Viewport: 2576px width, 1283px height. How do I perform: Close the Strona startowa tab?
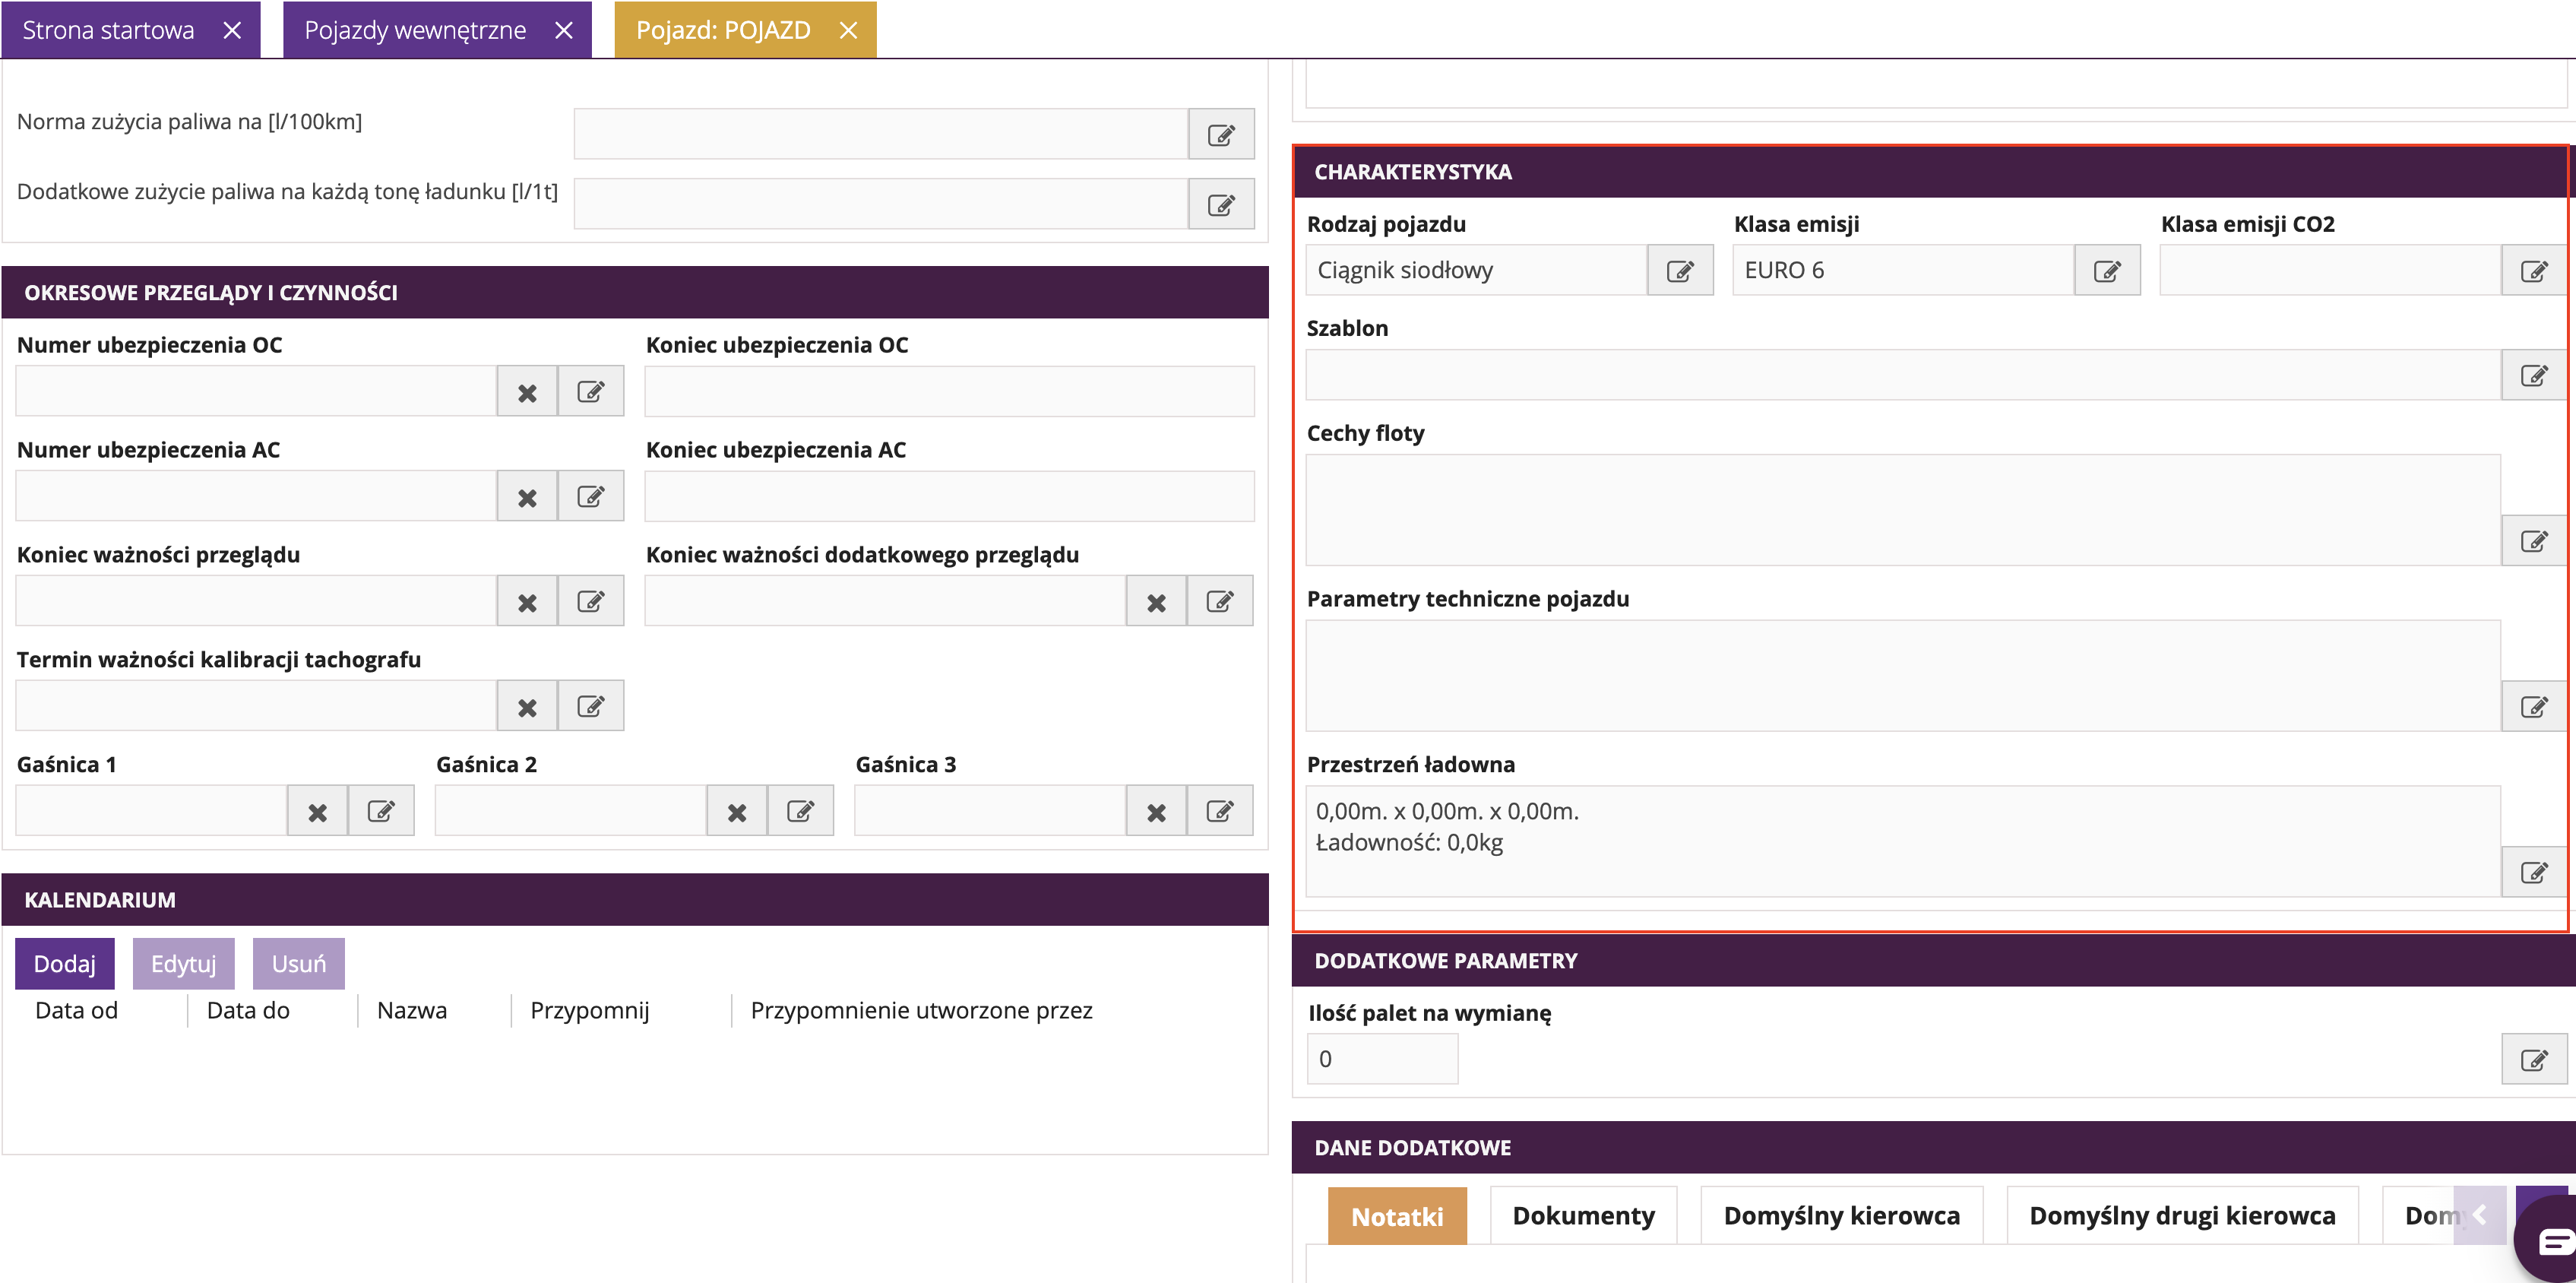pos(232,30)
